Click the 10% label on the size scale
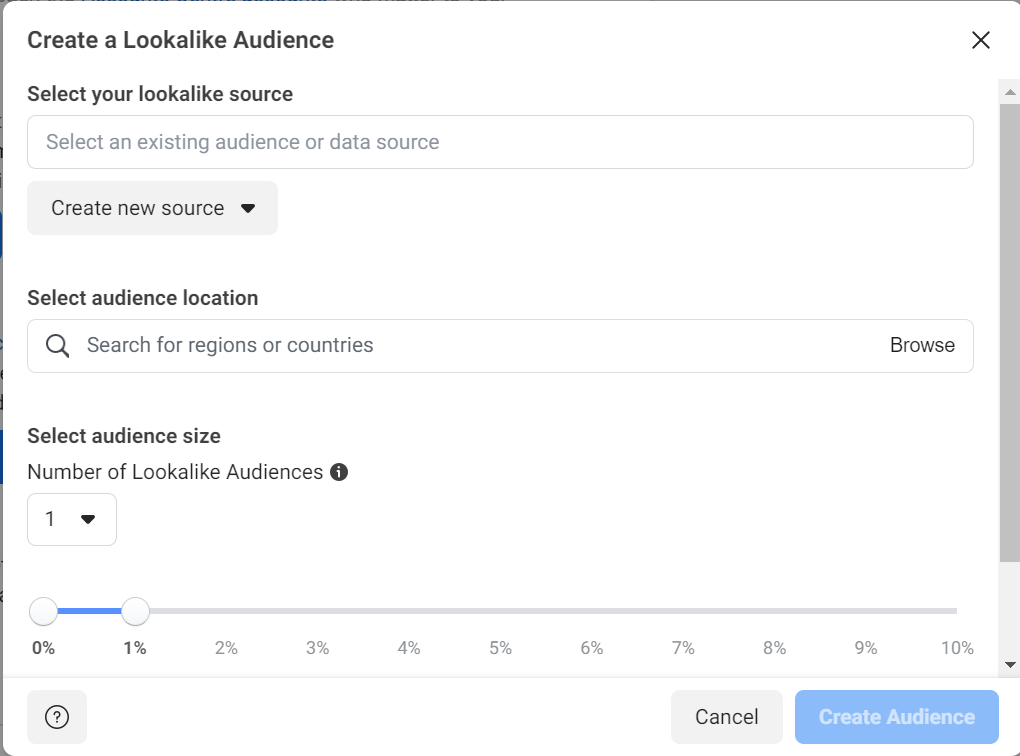 (956, 648)
